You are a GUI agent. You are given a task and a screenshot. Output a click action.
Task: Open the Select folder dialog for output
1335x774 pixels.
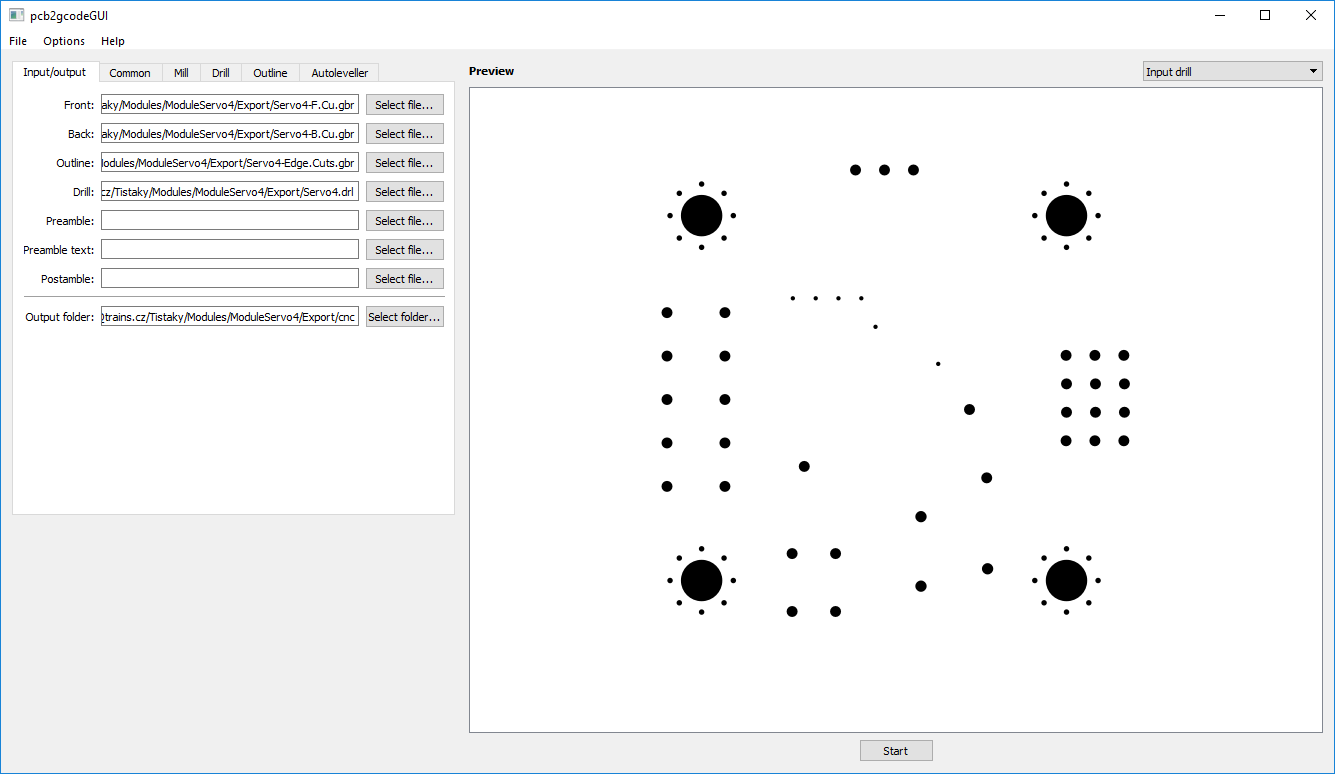404,316
